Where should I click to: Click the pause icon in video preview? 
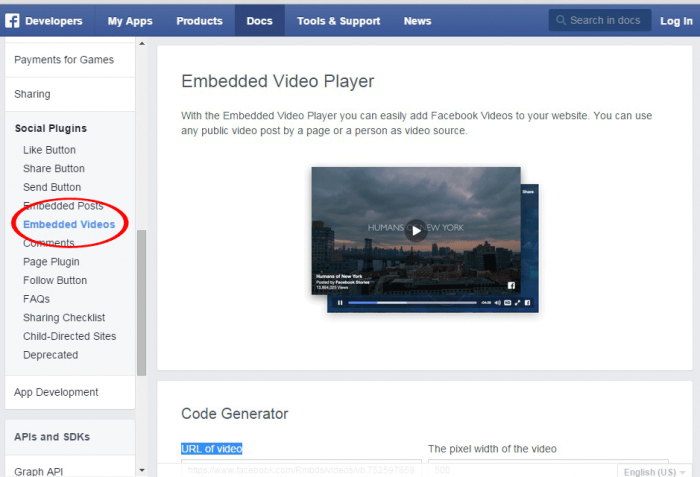340,303
